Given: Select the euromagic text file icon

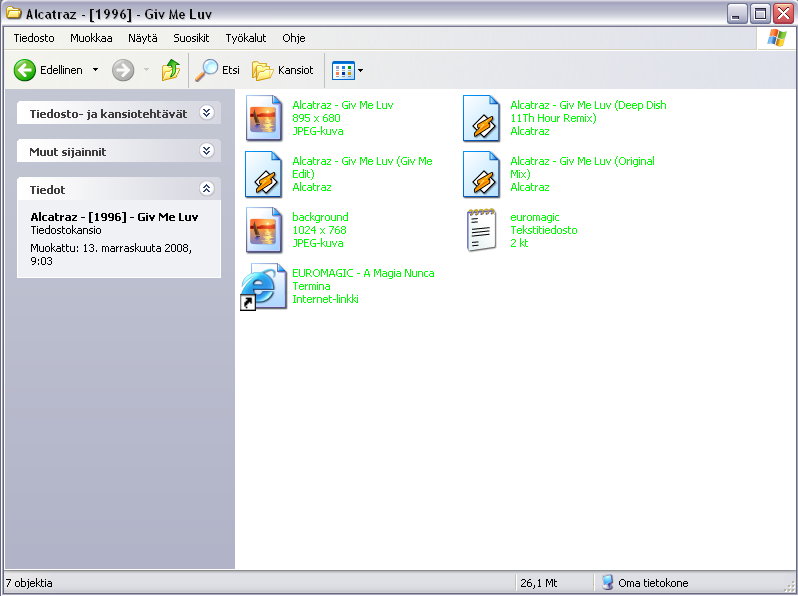Looking at the screenshot, I should (482, 230).
